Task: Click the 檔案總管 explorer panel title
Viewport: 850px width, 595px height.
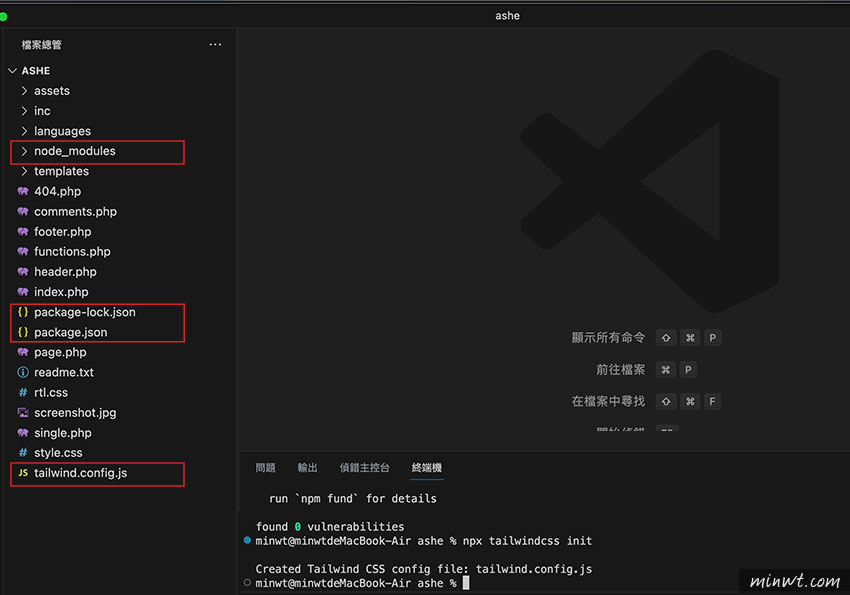Action: pyautogui.click(x=42, y=44)
